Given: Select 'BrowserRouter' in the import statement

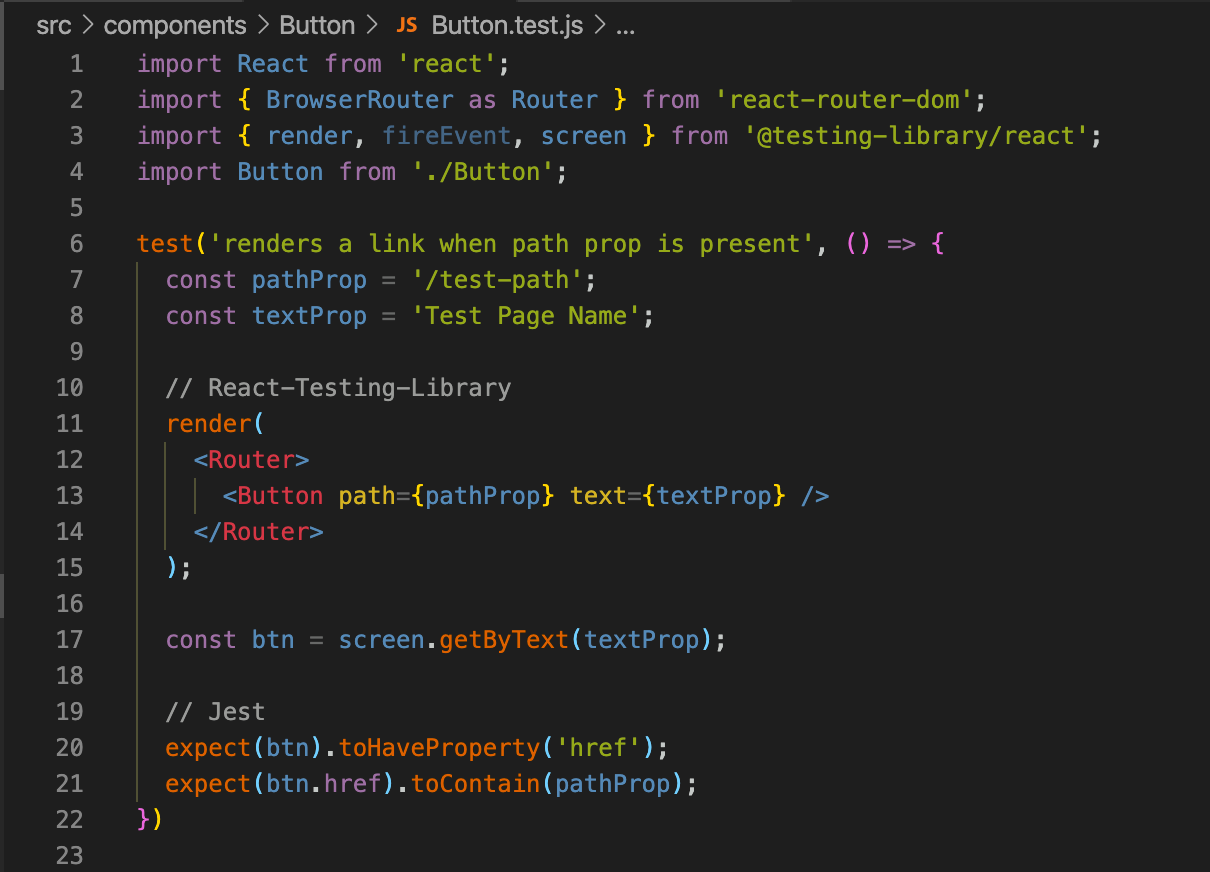Looking at the screenshot, I should pos(359,99).
